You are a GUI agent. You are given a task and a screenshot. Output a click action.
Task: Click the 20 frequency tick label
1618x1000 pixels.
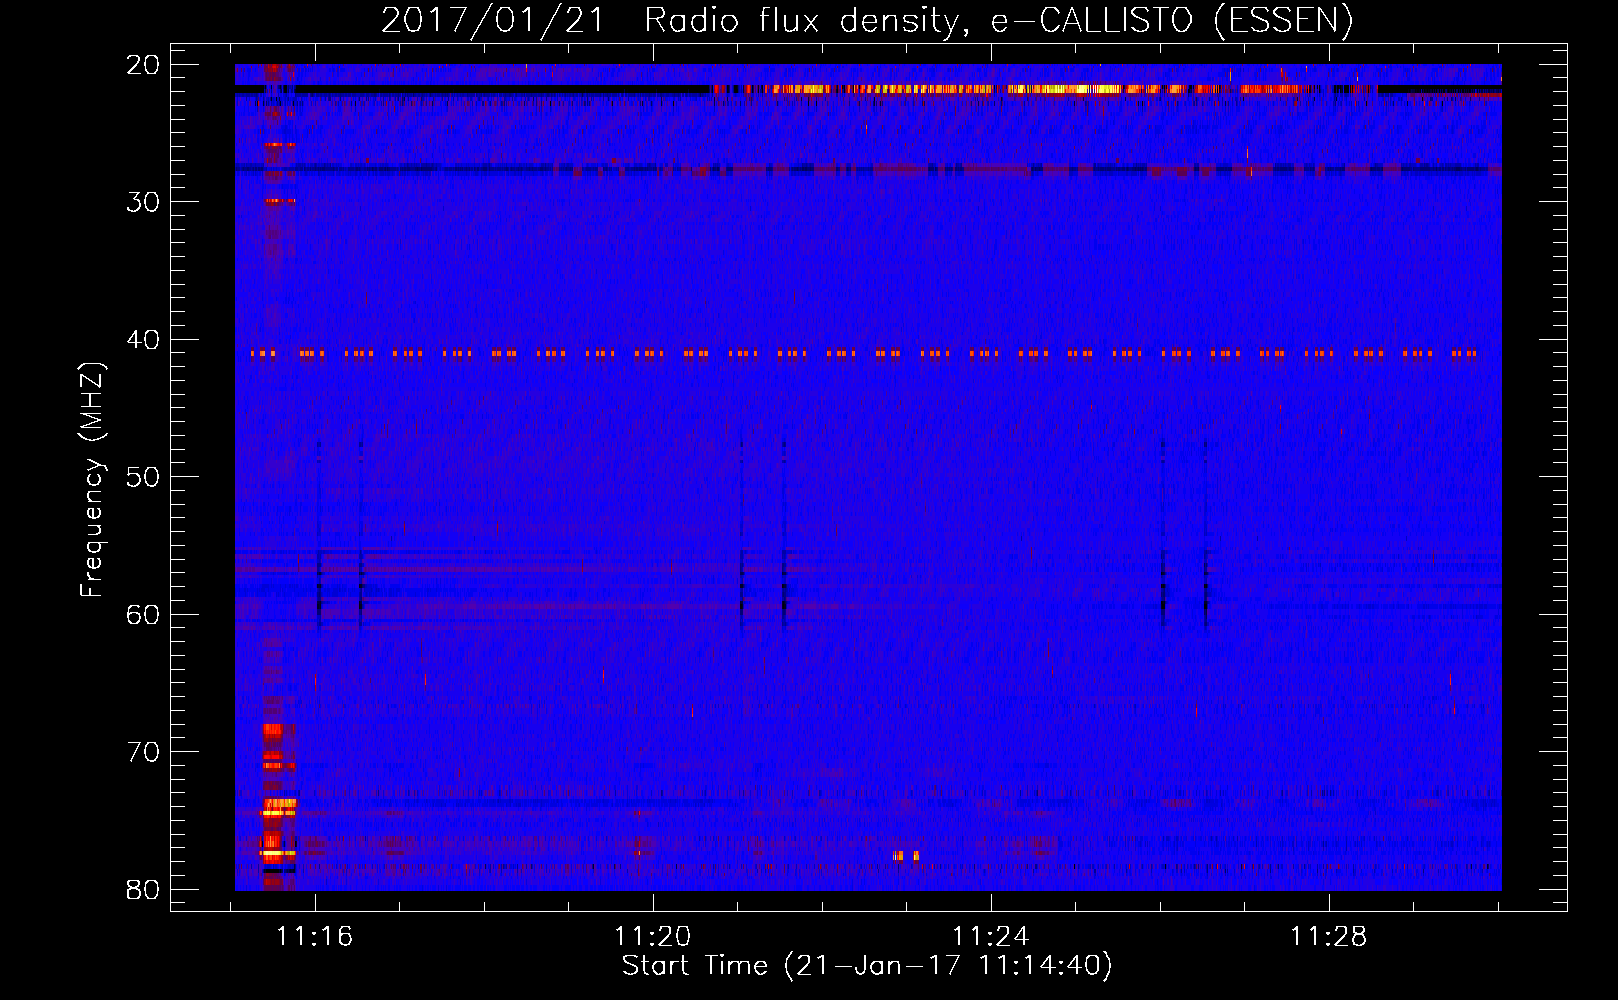click(144, 65)
